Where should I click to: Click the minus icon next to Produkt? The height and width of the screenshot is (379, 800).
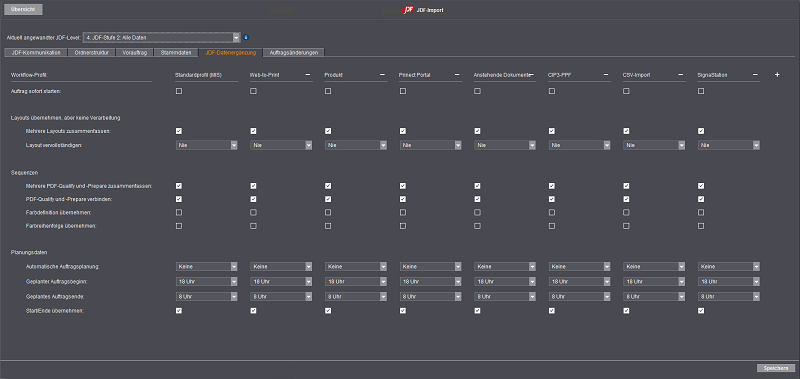[x=382, y=75]
